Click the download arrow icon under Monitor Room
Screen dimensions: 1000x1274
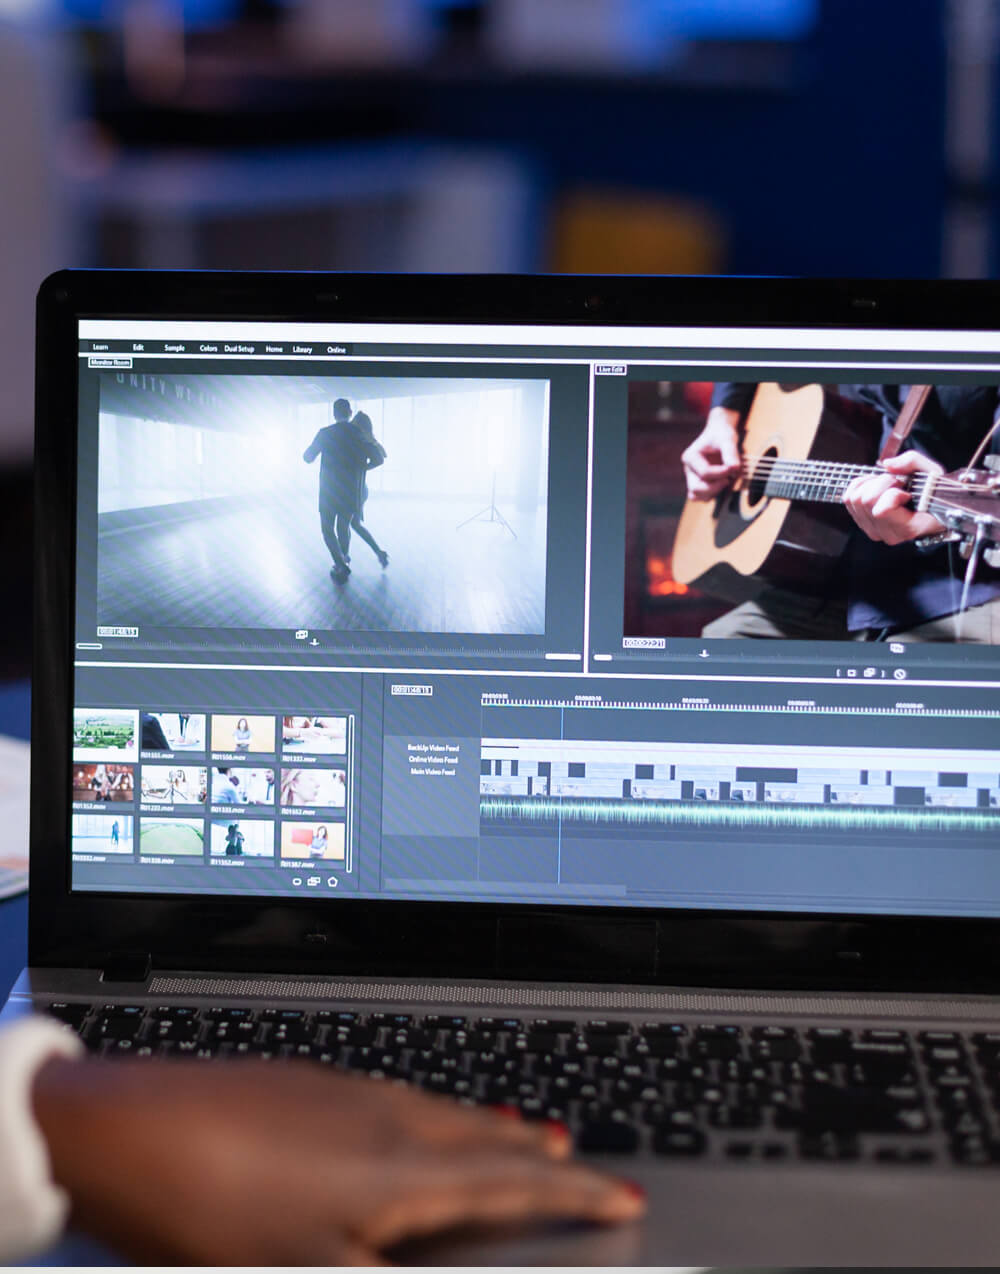(315, 642)
